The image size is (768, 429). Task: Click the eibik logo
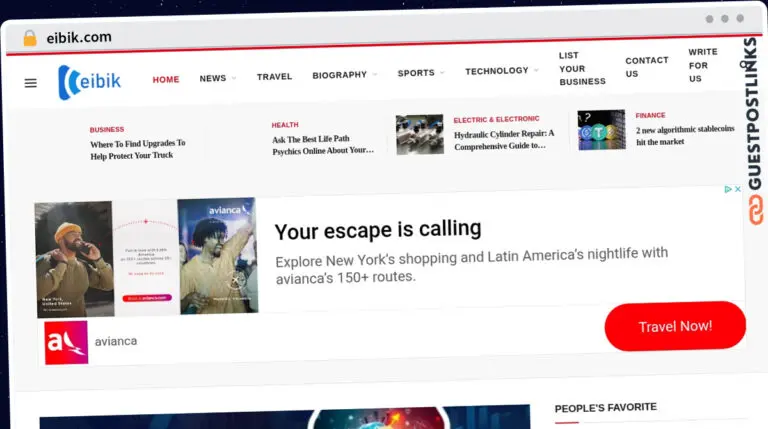pos(90,81)
